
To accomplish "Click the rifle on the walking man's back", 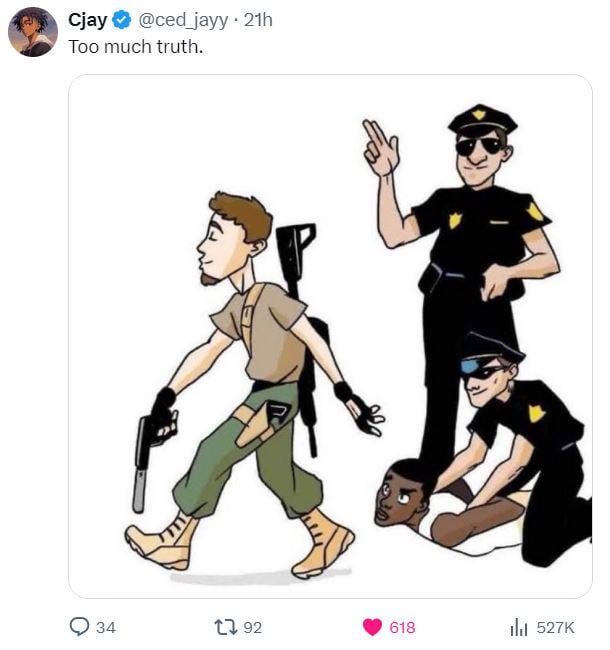I will (x=298, y=300).
